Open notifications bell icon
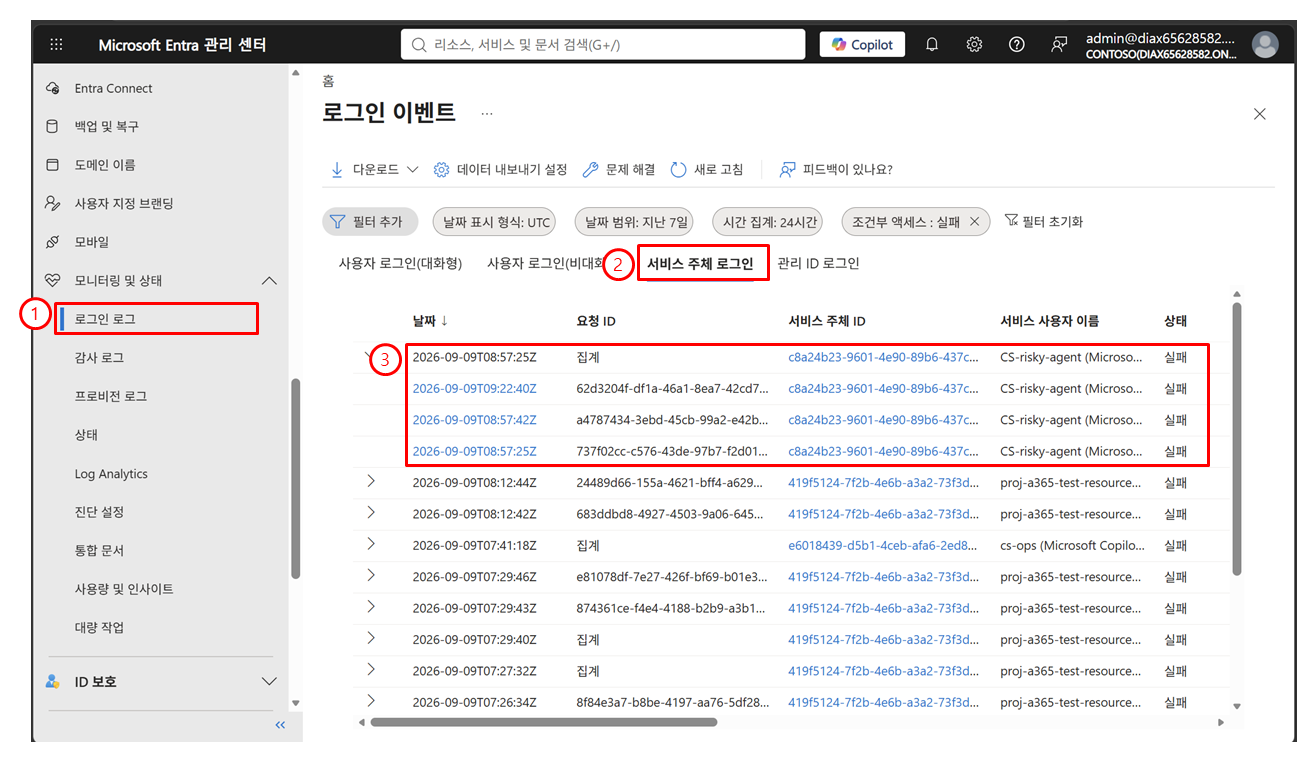 (932, 45)
